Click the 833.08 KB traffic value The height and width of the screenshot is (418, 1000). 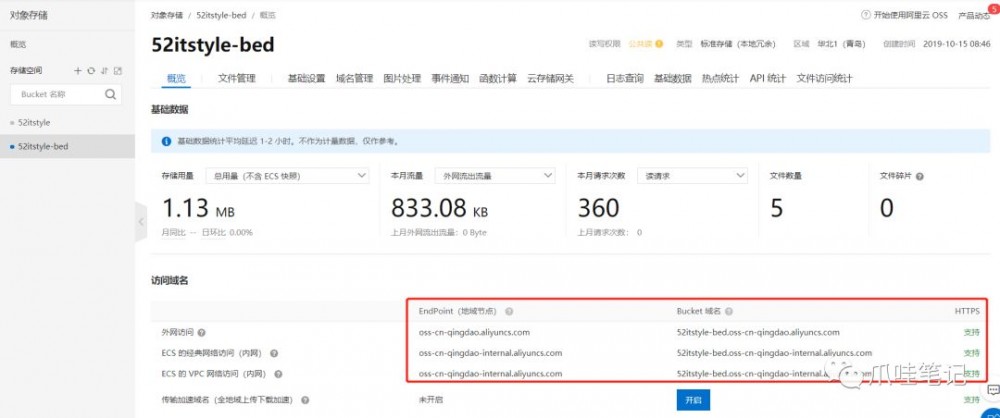[439, 208]
